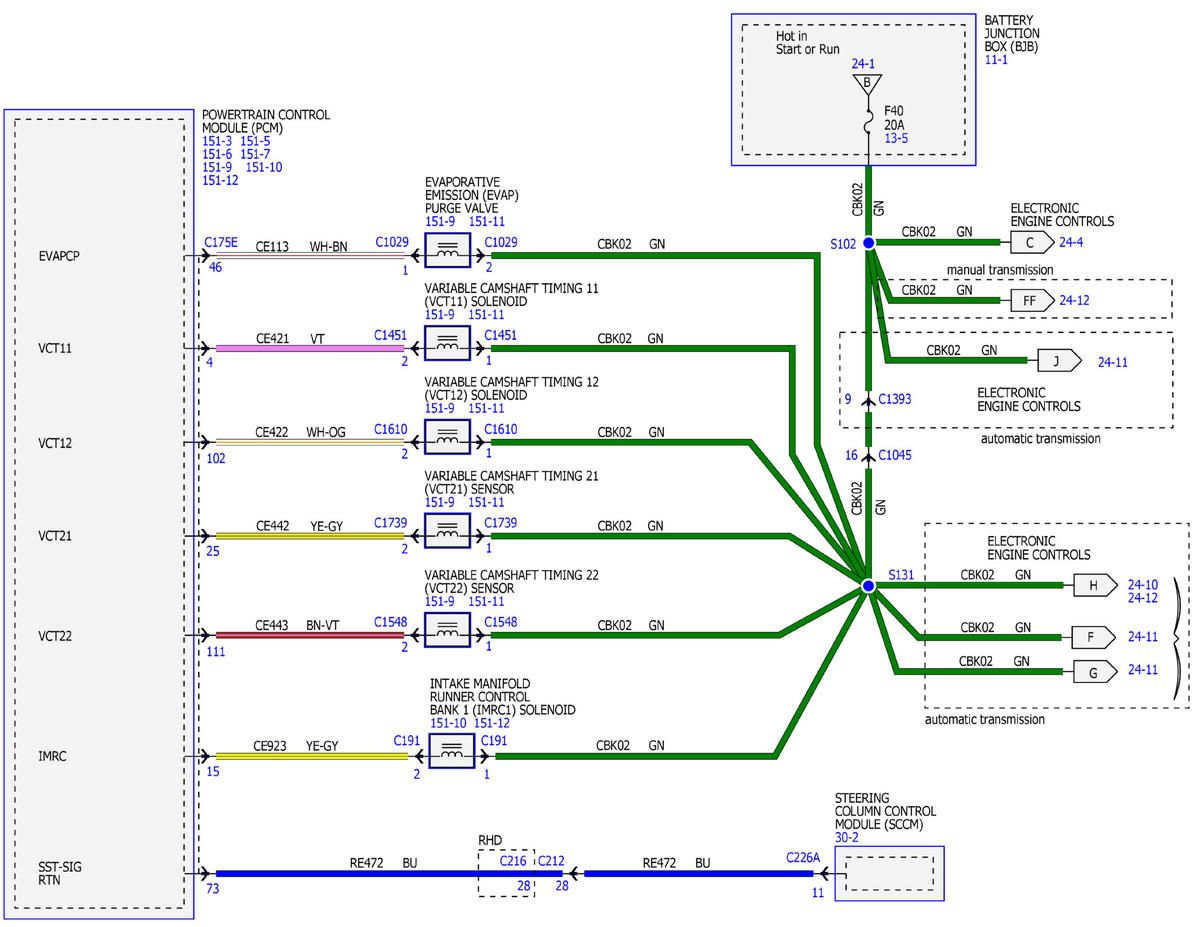The height and width of the screenshot is (927, 1200).
Task: Click the VCT12 solenoid coil symbol
Action: click(447, 437)
